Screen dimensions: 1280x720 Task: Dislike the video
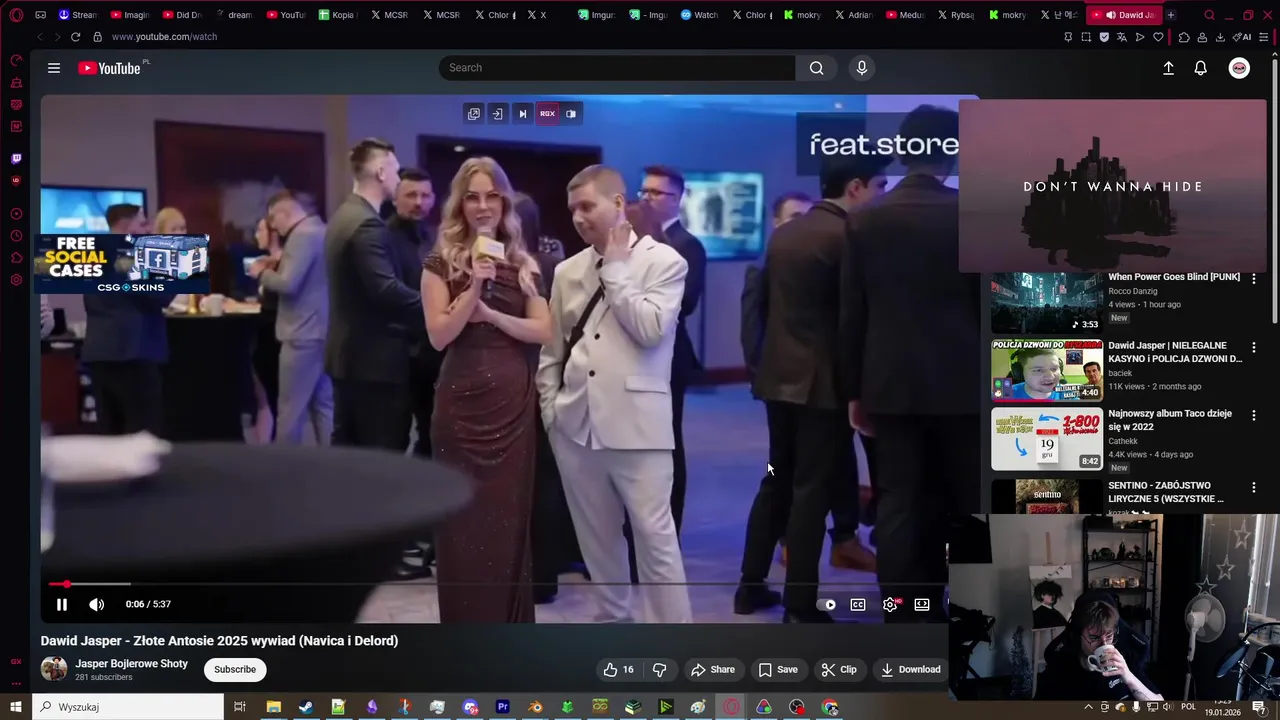coord(659,670)
